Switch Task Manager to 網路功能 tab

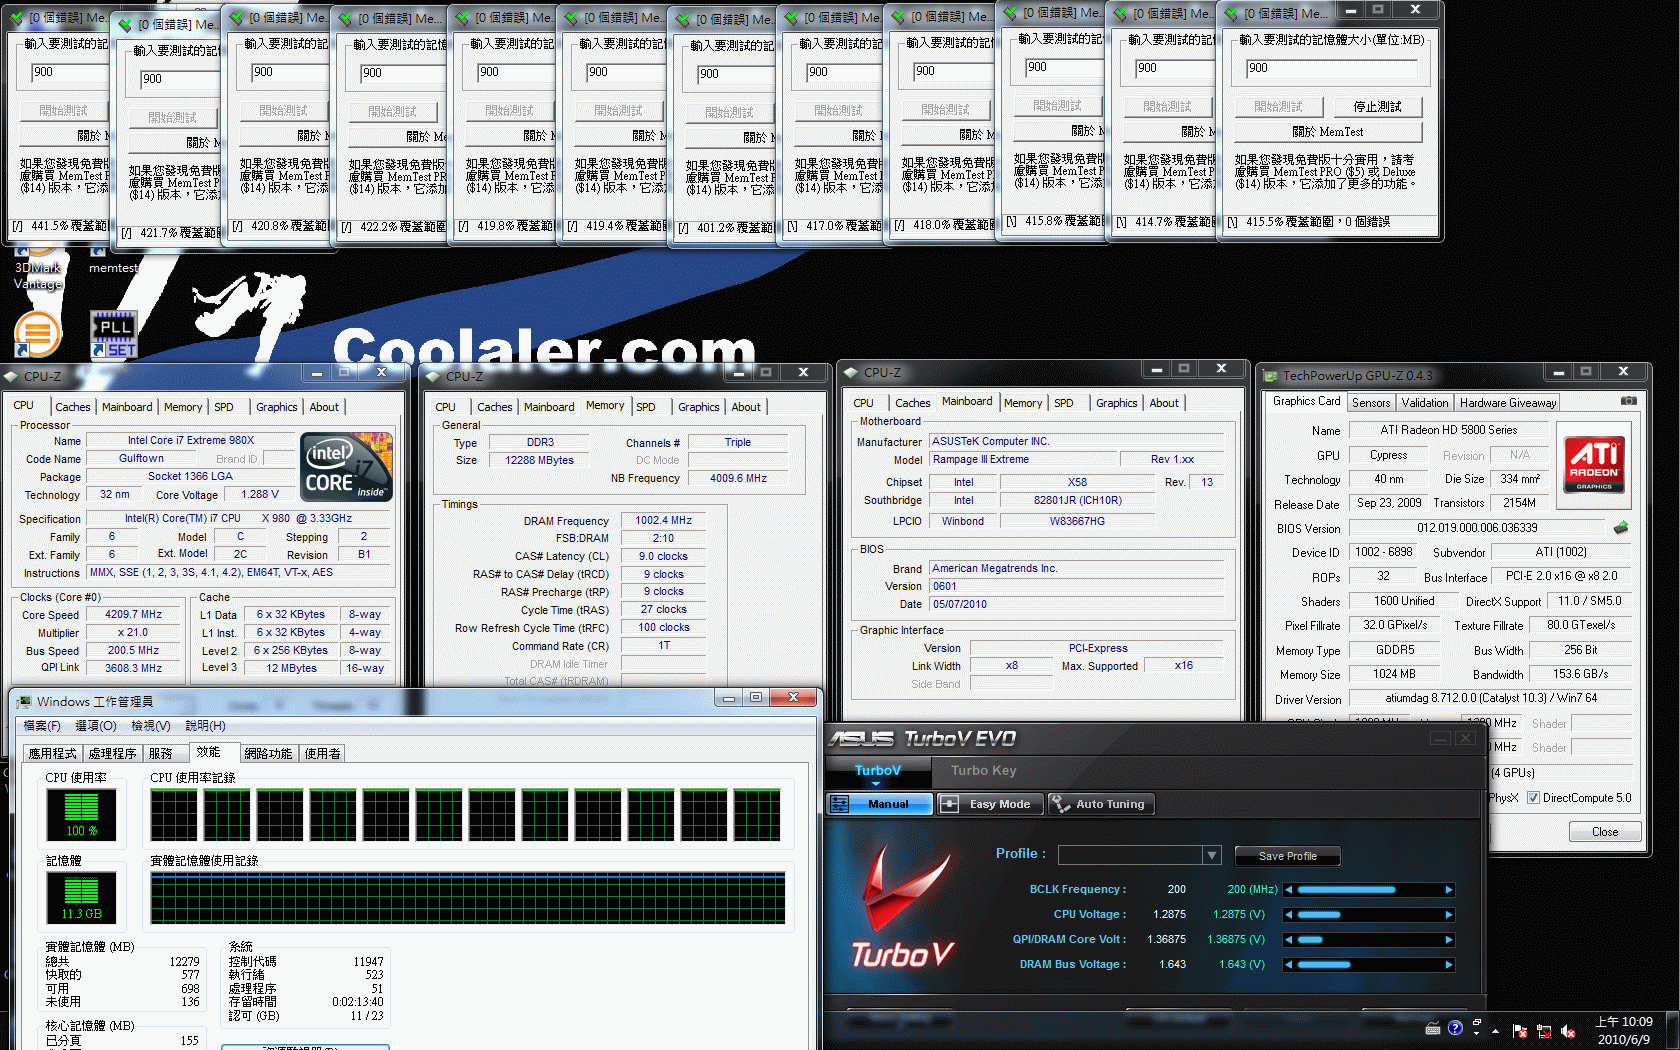pos(268,754)
